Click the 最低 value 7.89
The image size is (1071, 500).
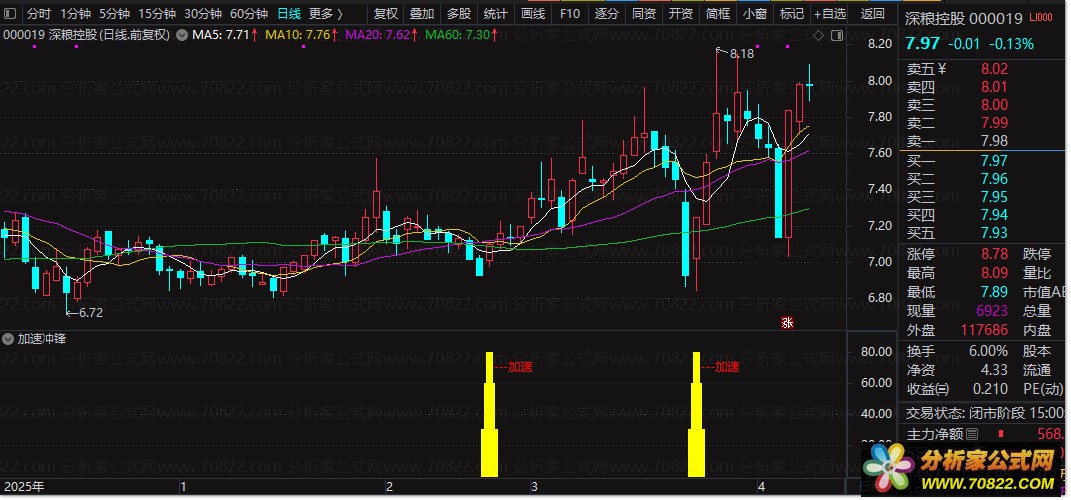pos(994,292)
